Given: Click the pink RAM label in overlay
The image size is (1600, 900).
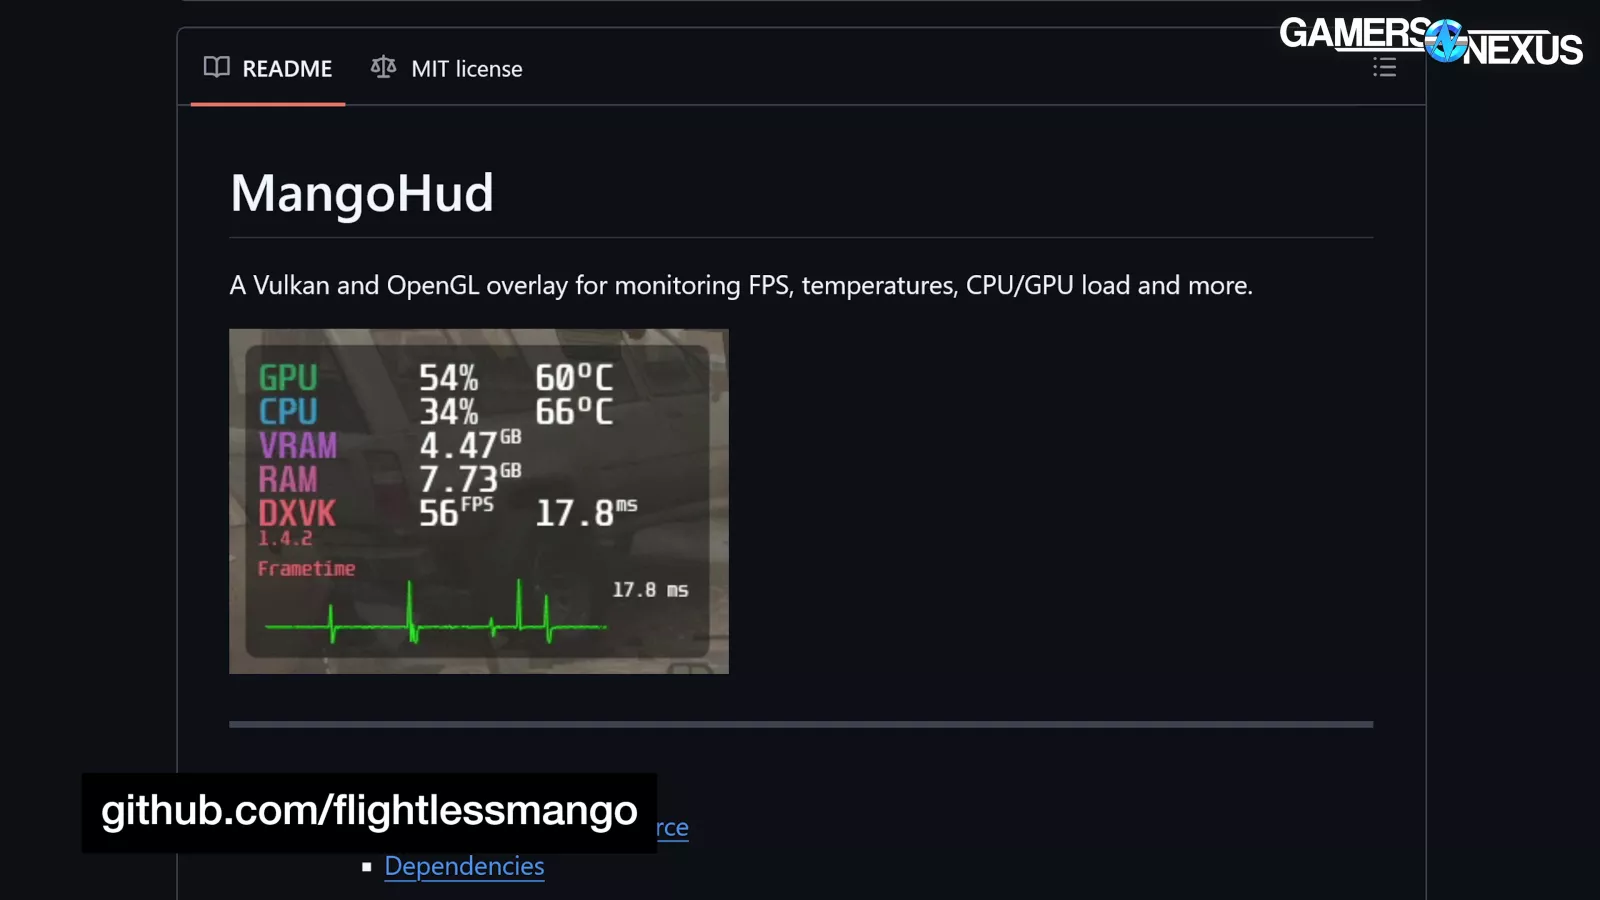Looking at the screenshot, I should pos(288,480).
